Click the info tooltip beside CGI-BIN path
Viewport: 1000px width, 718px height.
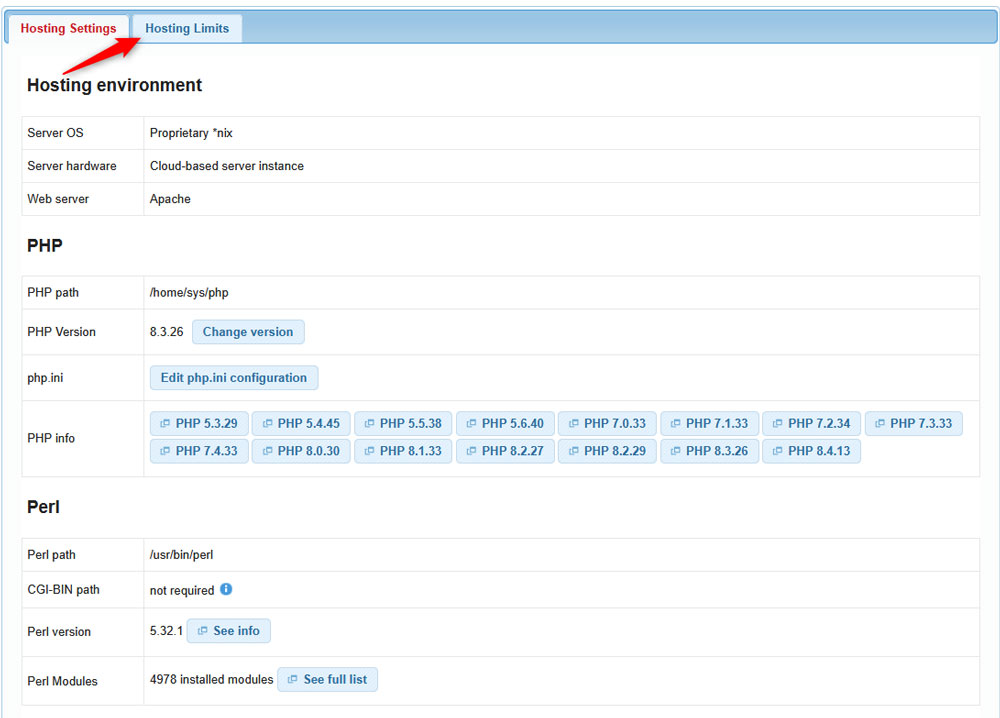(226, 589)
